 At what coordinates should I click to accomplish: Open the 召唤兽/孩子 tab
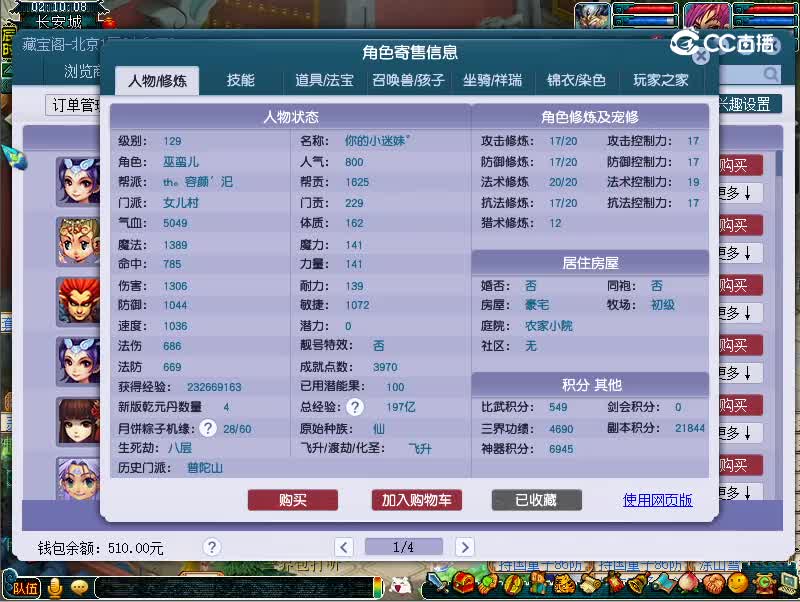[x=408, y=80]
